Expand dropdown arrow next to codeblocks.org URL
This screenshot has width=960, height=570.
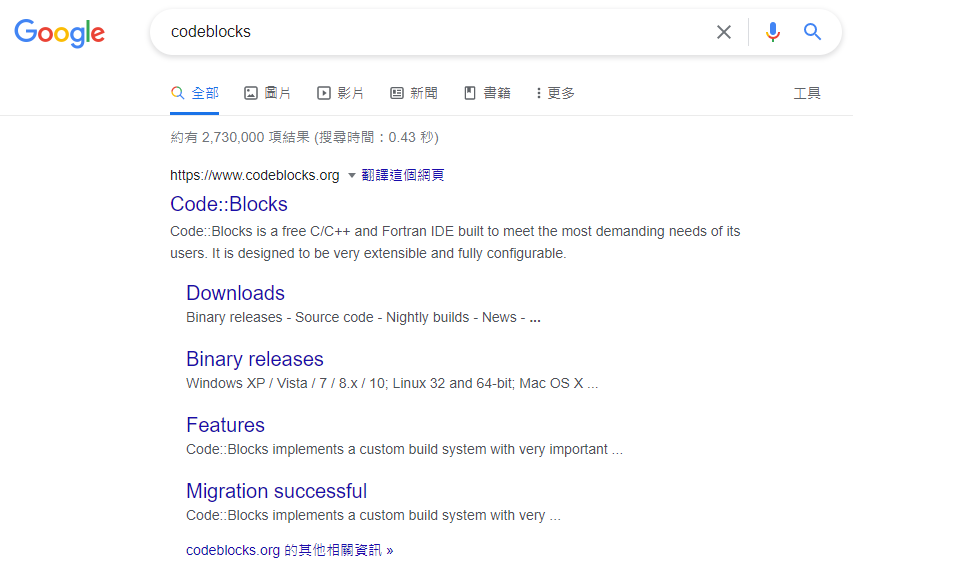pyautogui.click(x=351, y=176)
